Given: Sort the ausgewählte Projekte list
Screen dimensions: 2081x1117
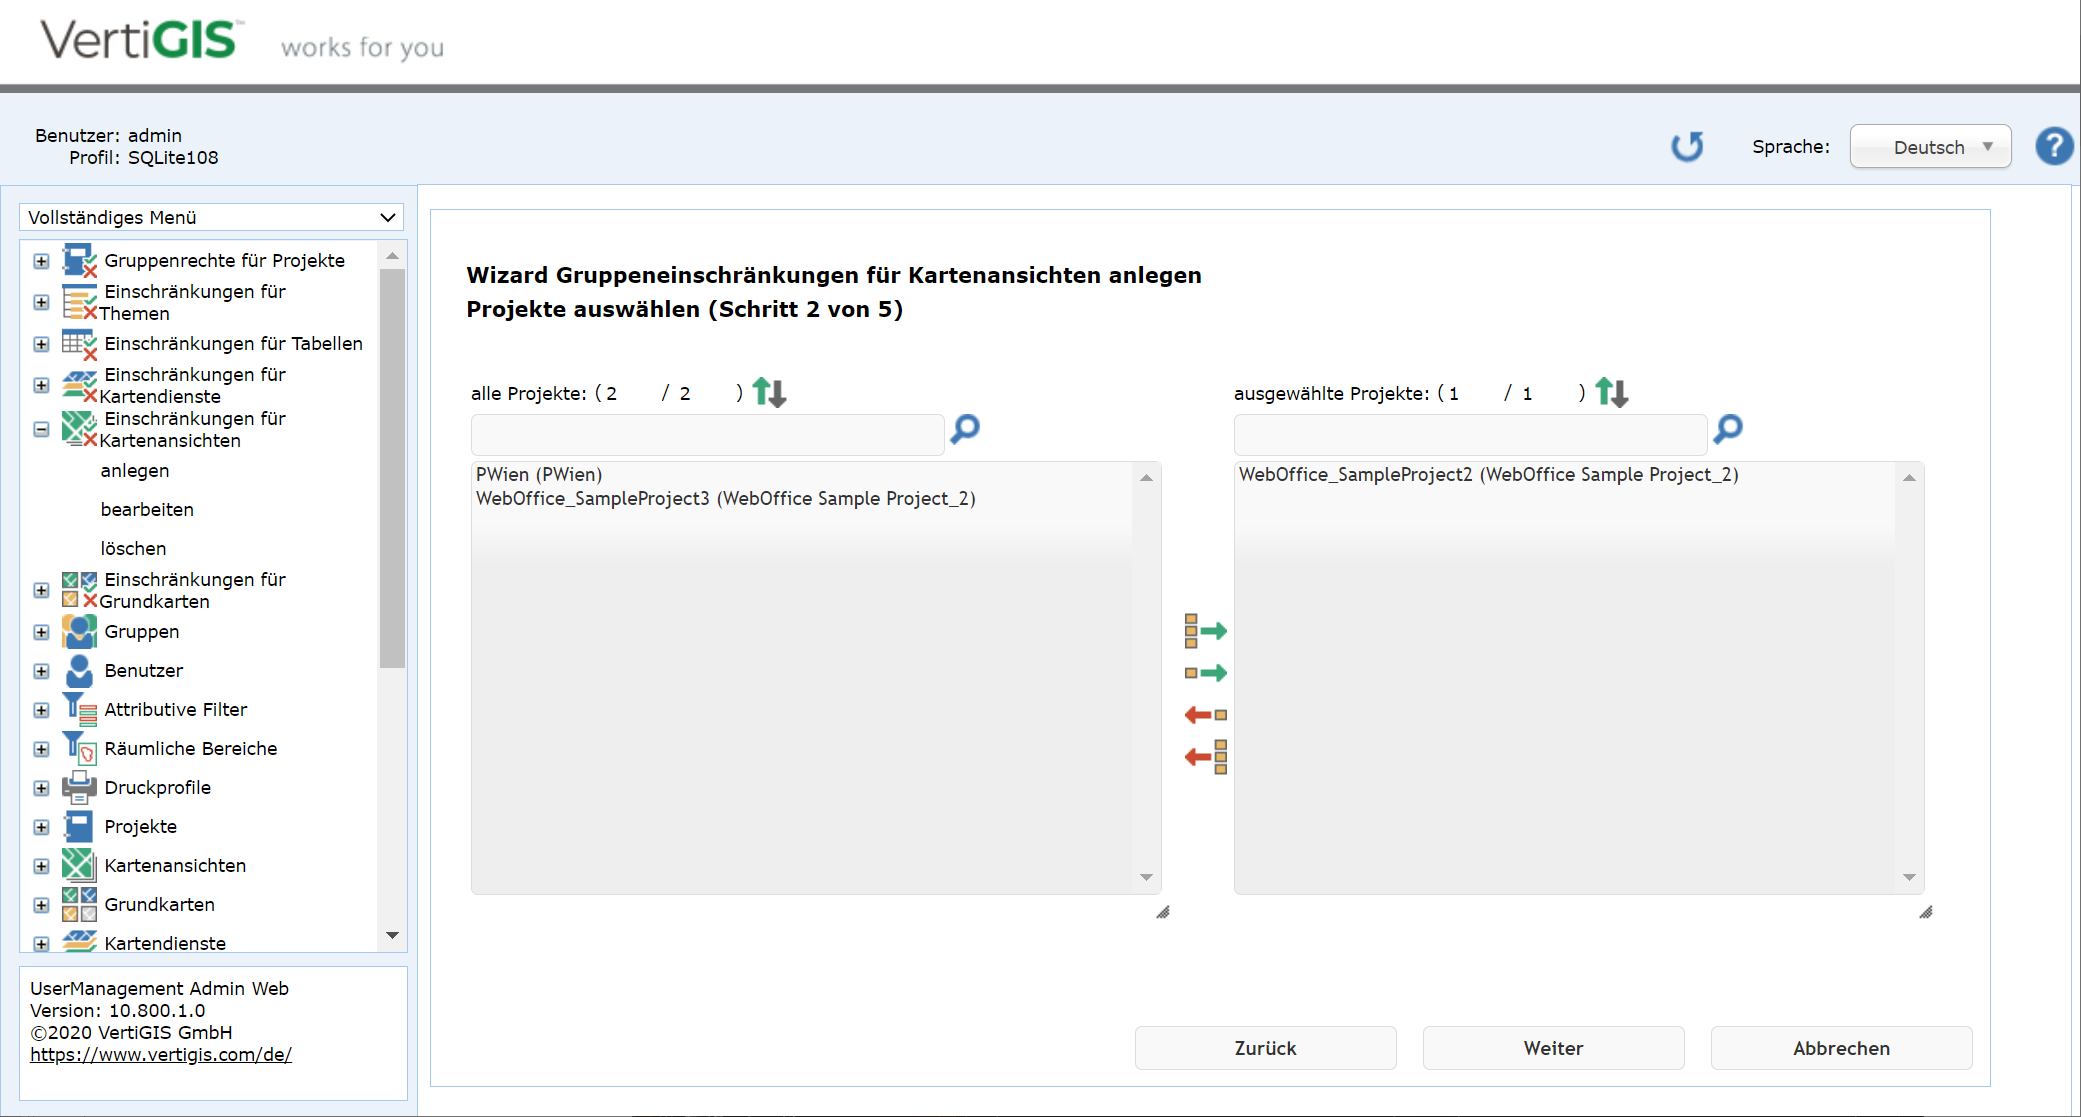Looking at the screenshot, I should pos(1611,392).
